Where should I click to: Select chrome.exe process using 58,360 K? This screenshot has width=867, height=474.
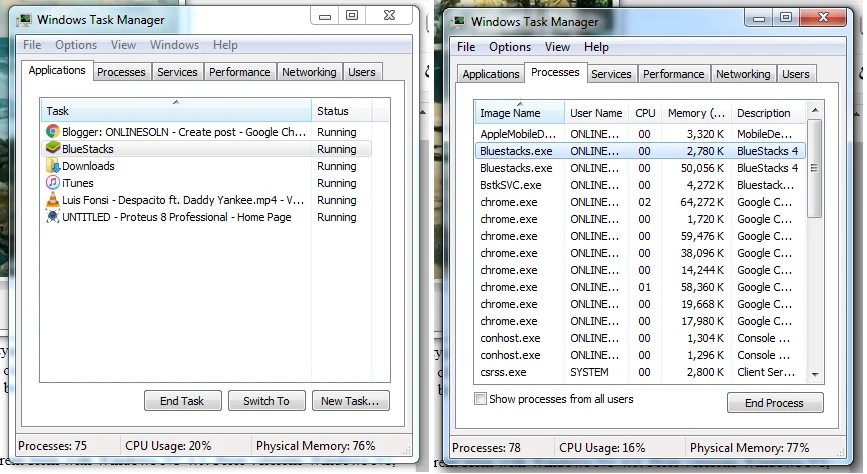[640, 287]
